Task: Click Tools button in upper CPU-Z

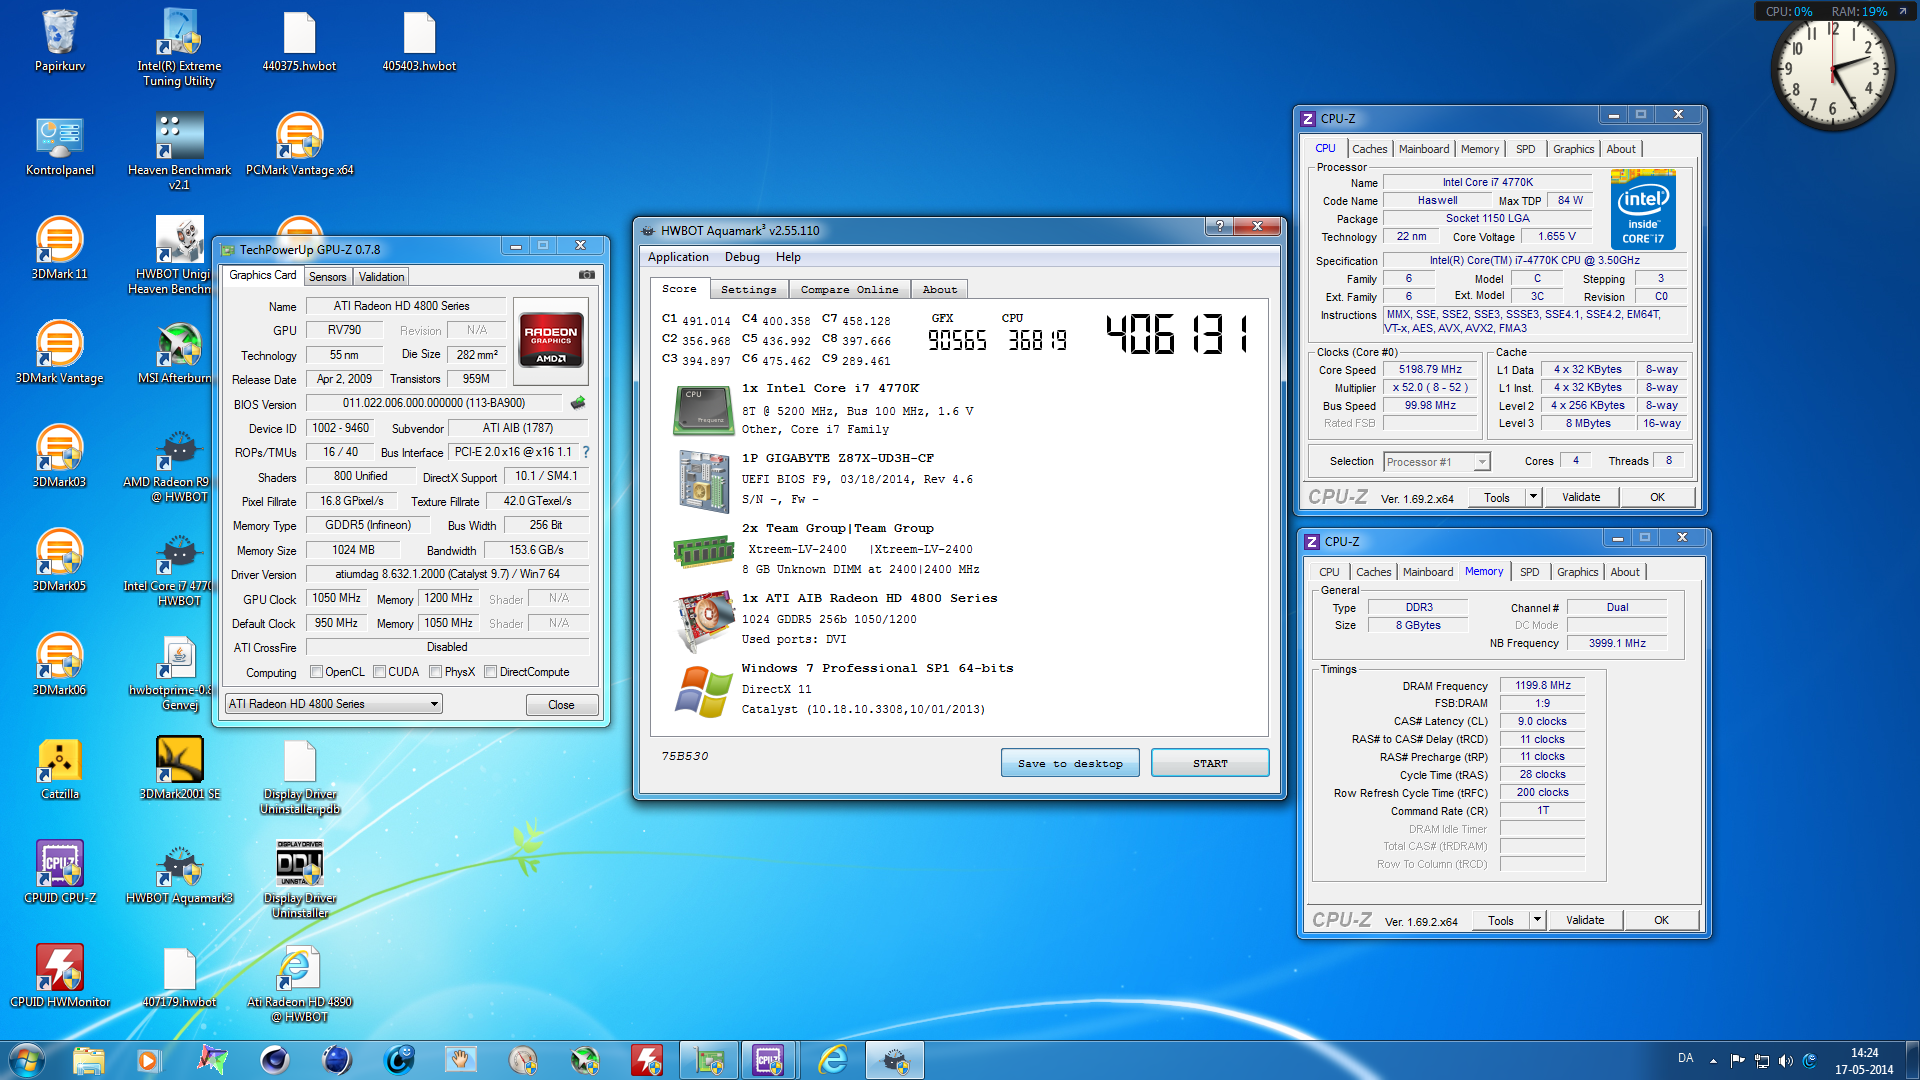Action: tap(1497, 497)
